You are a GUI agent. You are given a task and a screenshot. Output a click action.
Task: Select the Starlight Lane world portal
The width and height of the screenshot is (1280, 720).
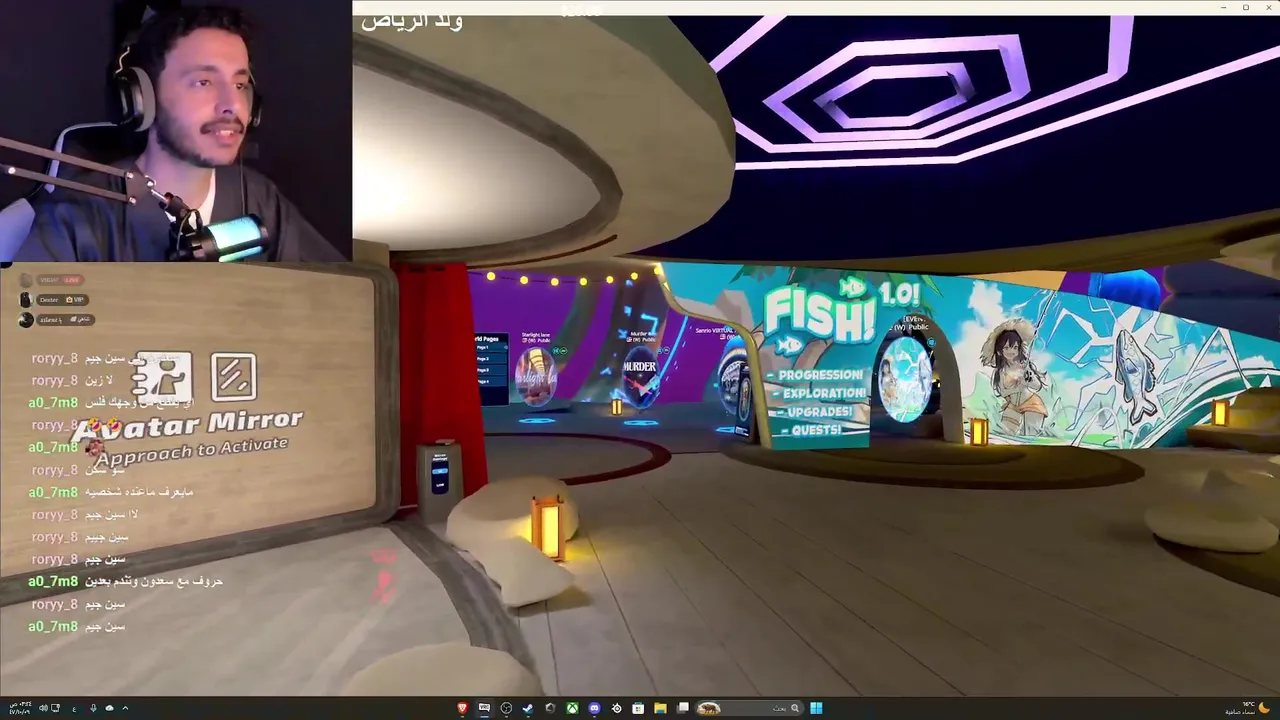[x=536, y=376]
